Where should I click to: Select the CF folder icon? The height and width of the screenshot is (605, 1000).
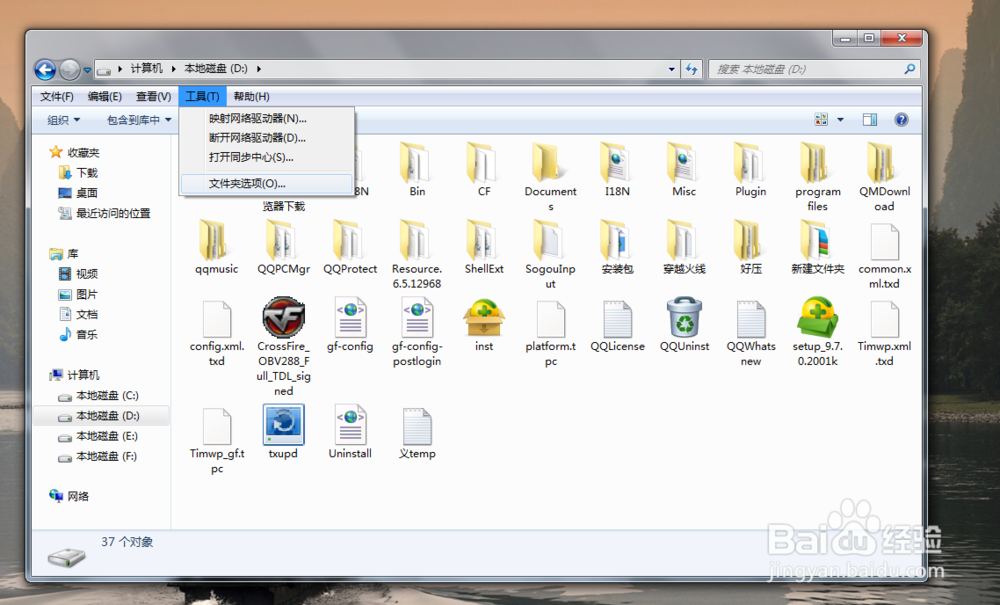(x=484, y=163)
